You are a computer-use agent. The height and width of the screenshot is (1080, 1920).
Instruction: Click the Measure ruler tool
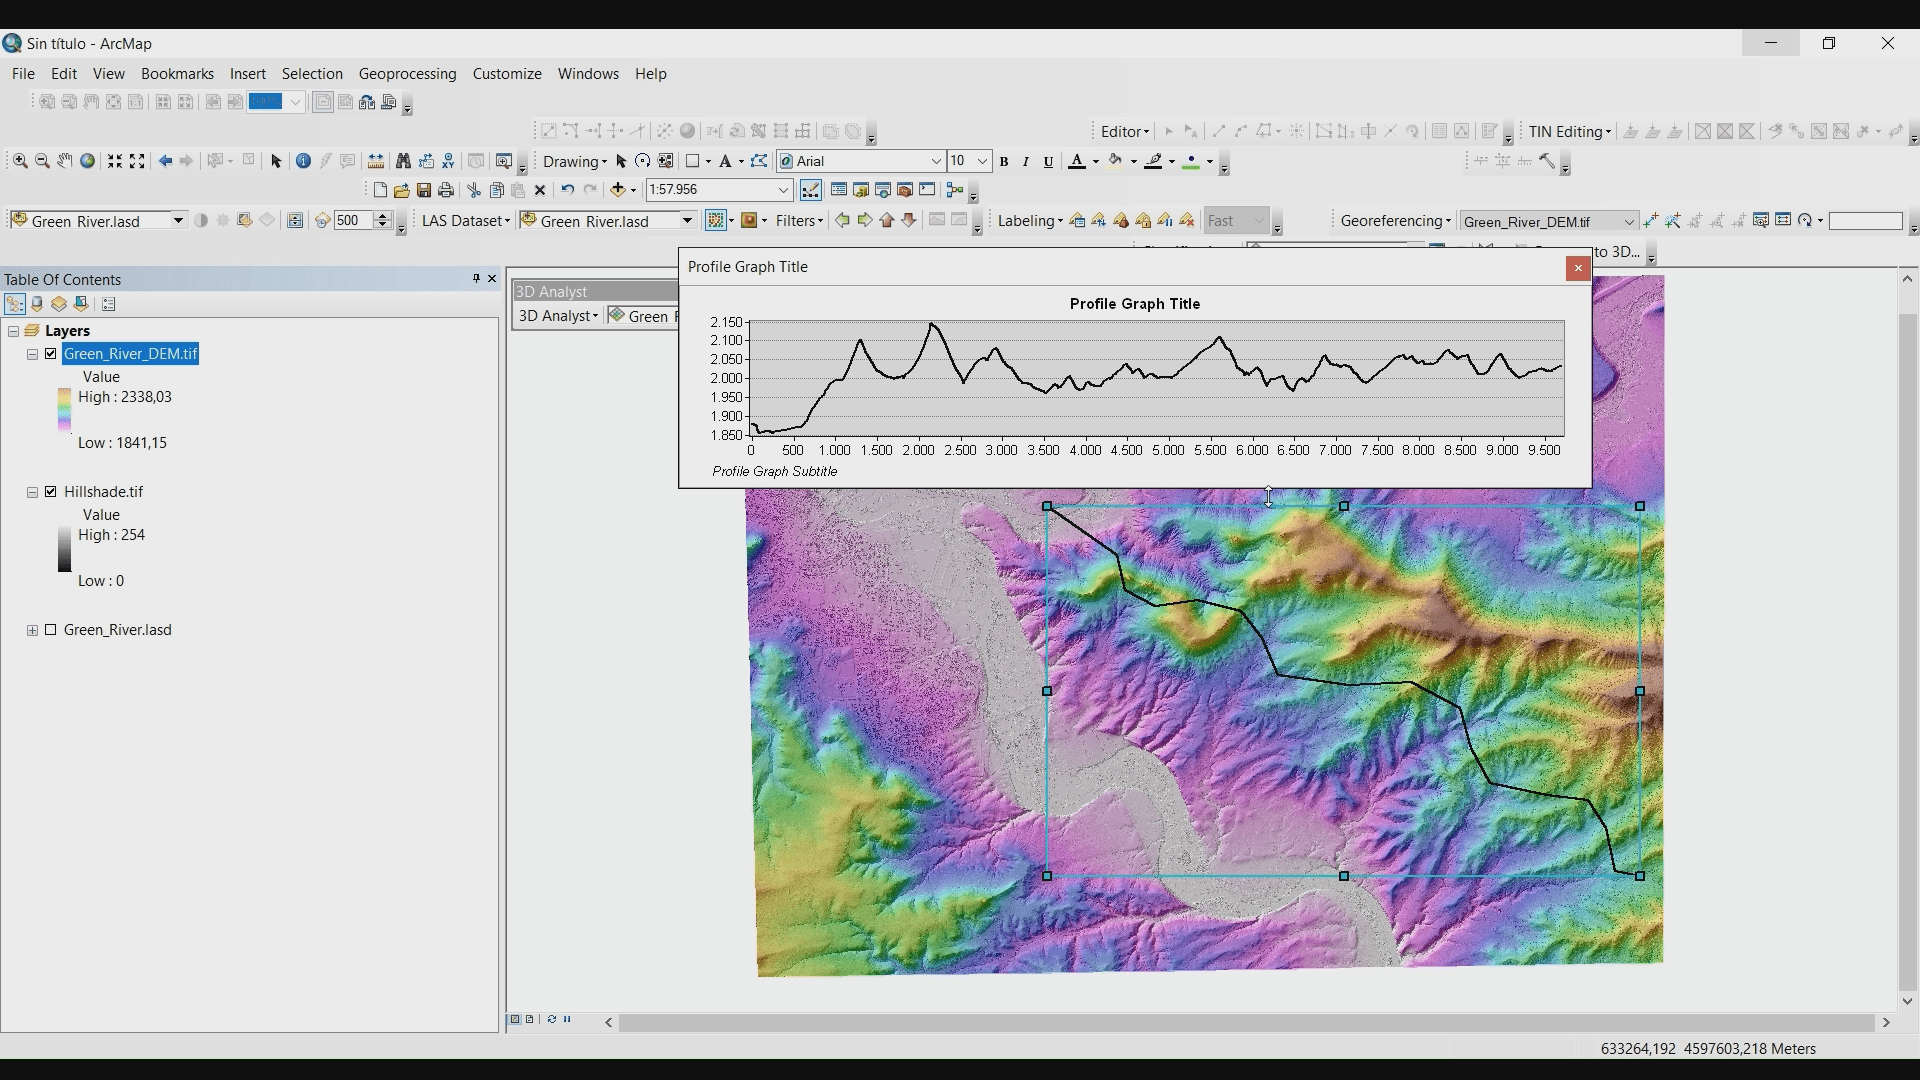tap(376, 161)
